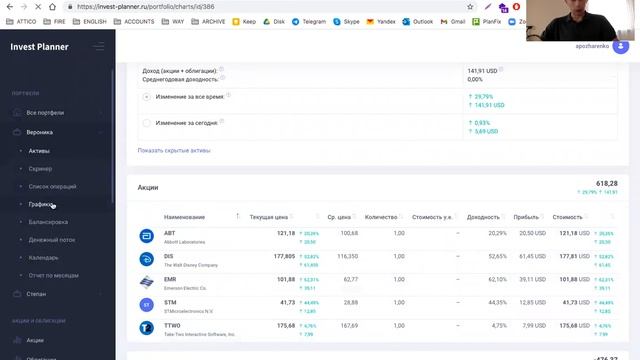Viewport: 640px width, 360px height.
Task: Click the browser address bar URL
Action: [x=146, y=7]
